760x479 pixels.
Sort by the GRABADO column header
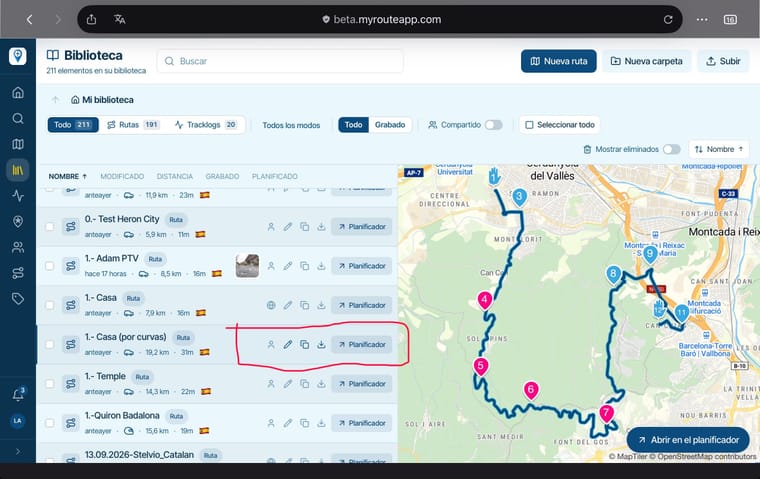coord(222,176)
